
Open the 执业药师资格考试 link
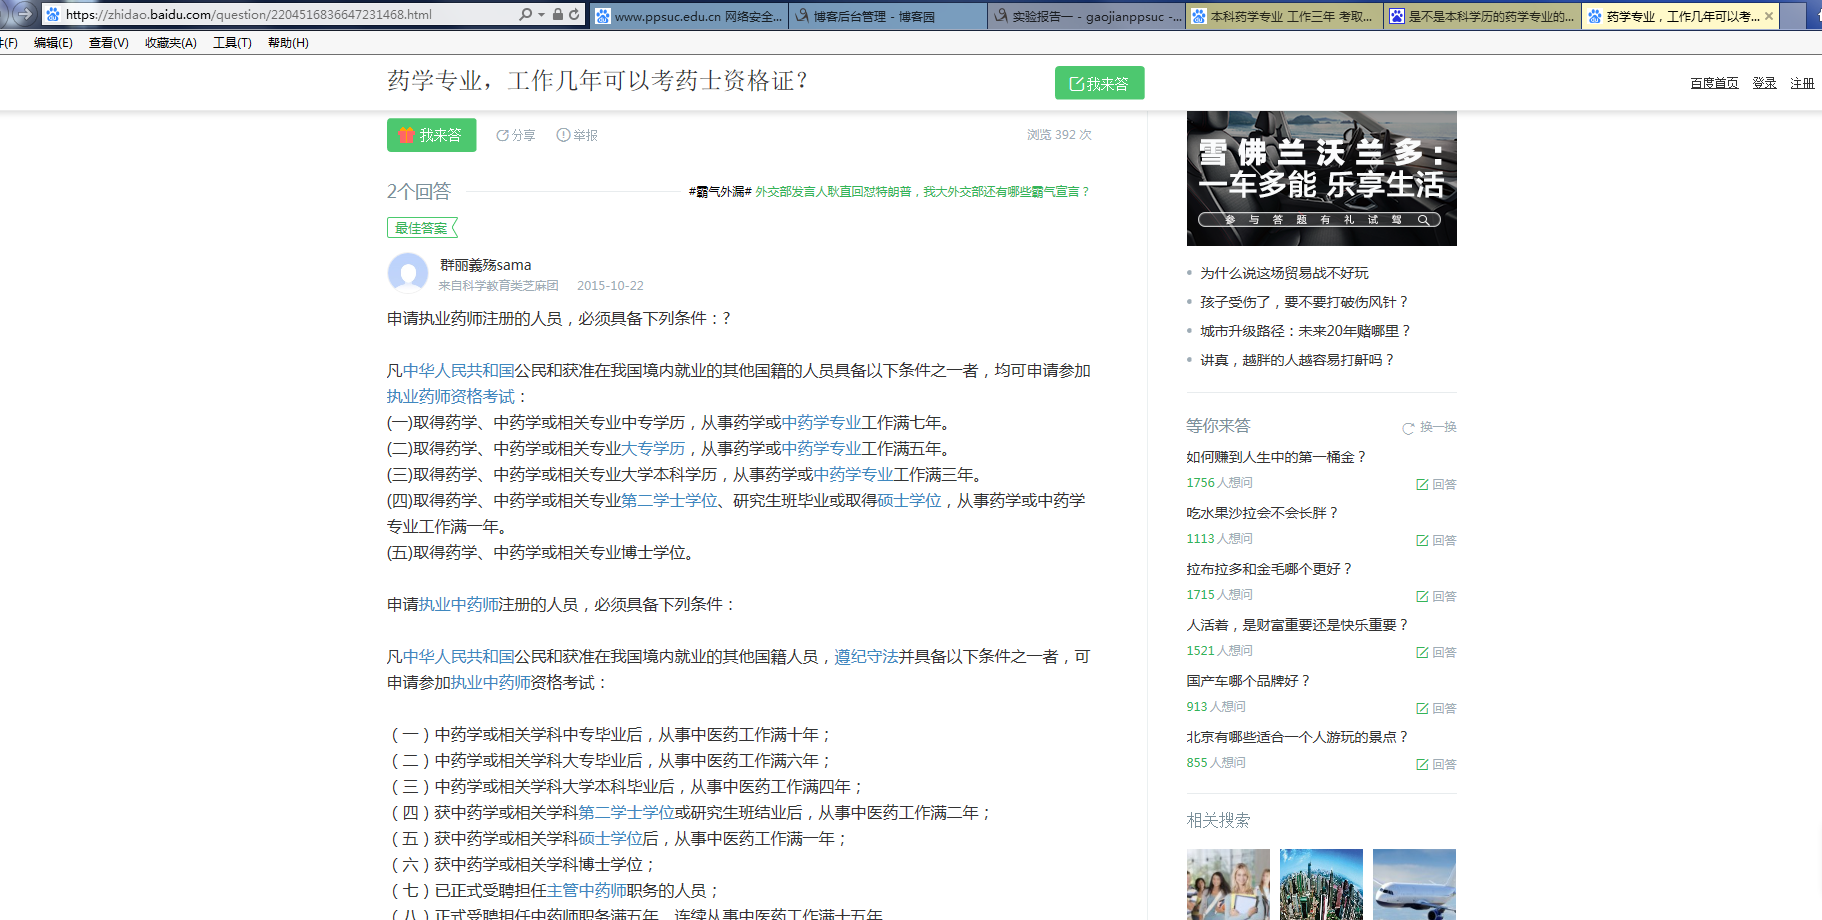coord(450,396)
